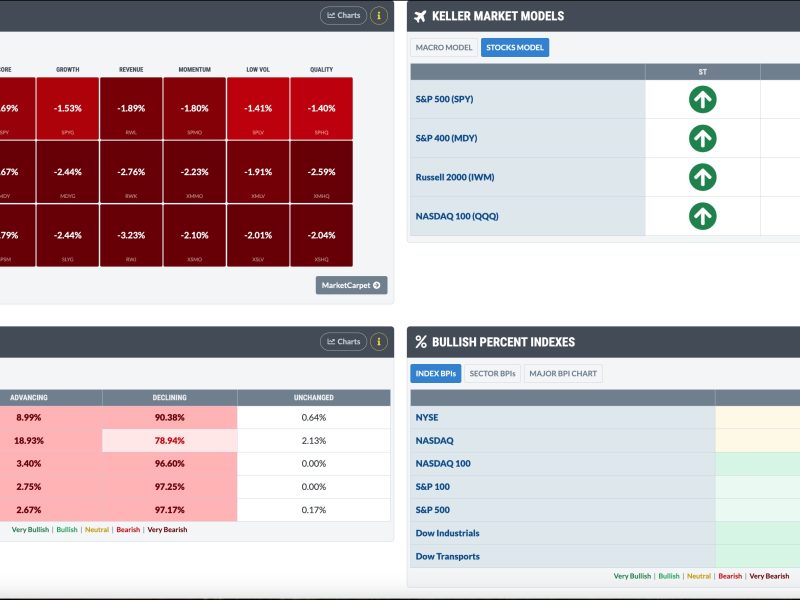Open Charts button above the Advancing/Declining table
The width and height of the screenshot is (800, 600).
tap(343, 342)
